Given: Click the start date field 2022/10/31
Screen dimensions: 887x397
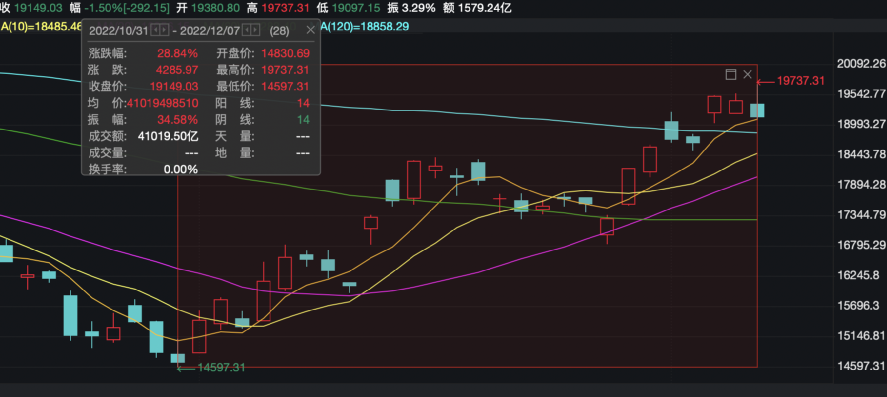Looking at the screenshot, I should (x=118, y=30).
